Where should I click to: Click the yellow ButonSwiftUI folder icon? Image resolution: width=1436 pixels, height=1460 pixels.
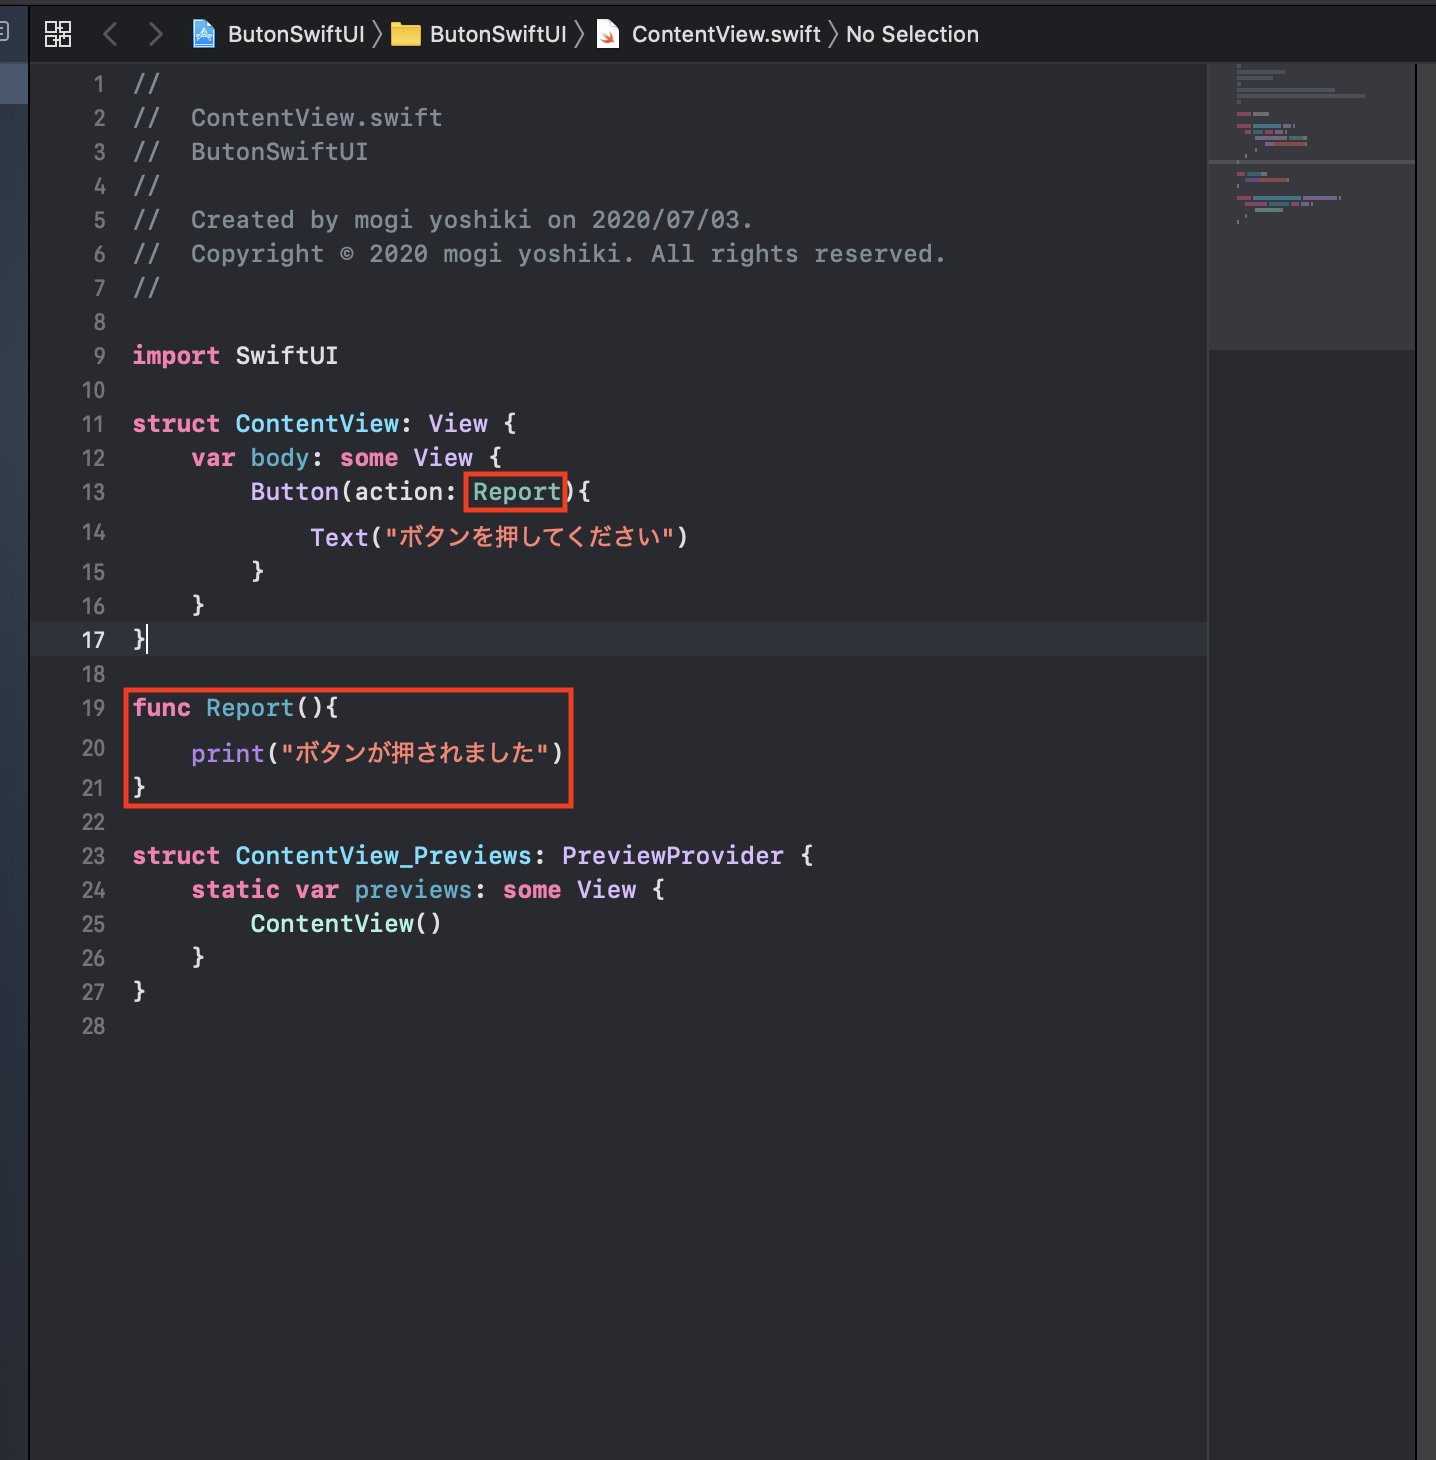point(405,35)
